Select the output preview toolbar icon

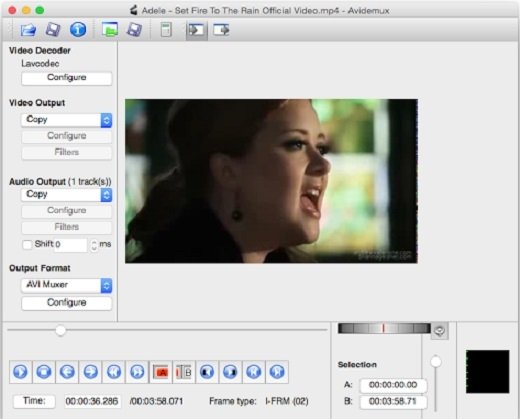pos(221,30)
